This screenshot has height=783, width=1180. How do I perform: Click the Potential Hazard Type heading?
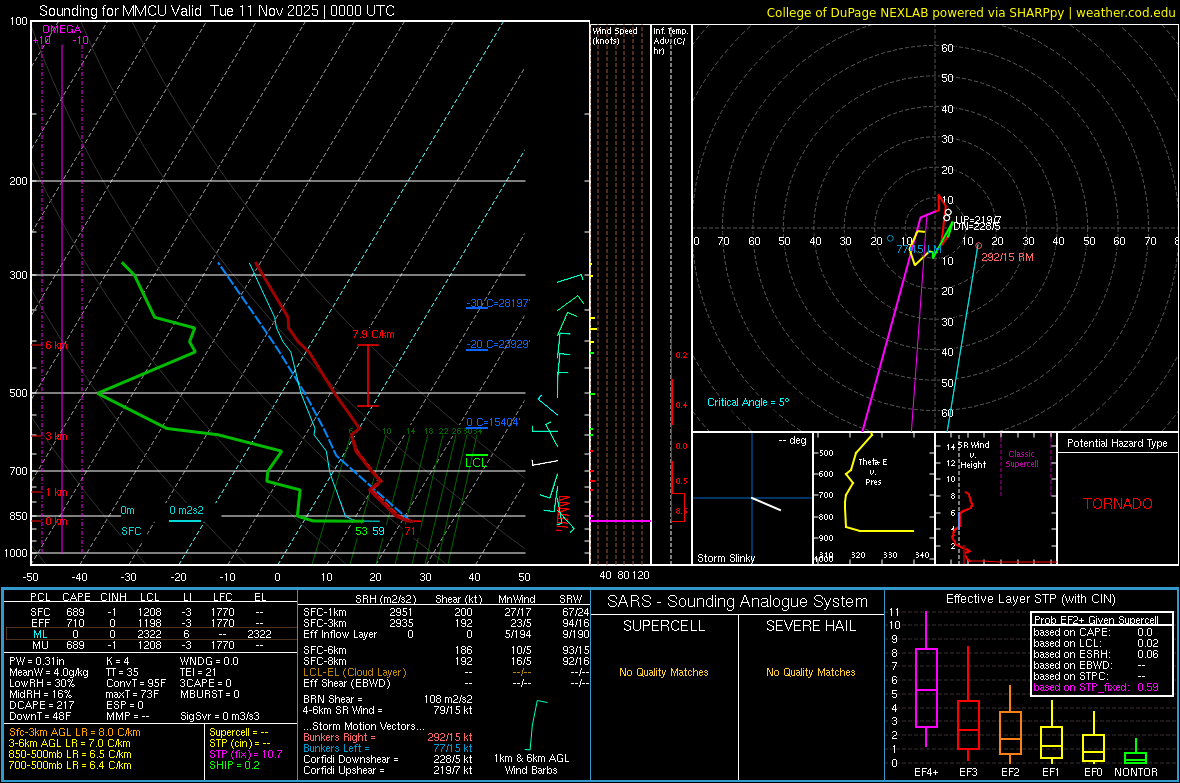[x=1117, y=443]
